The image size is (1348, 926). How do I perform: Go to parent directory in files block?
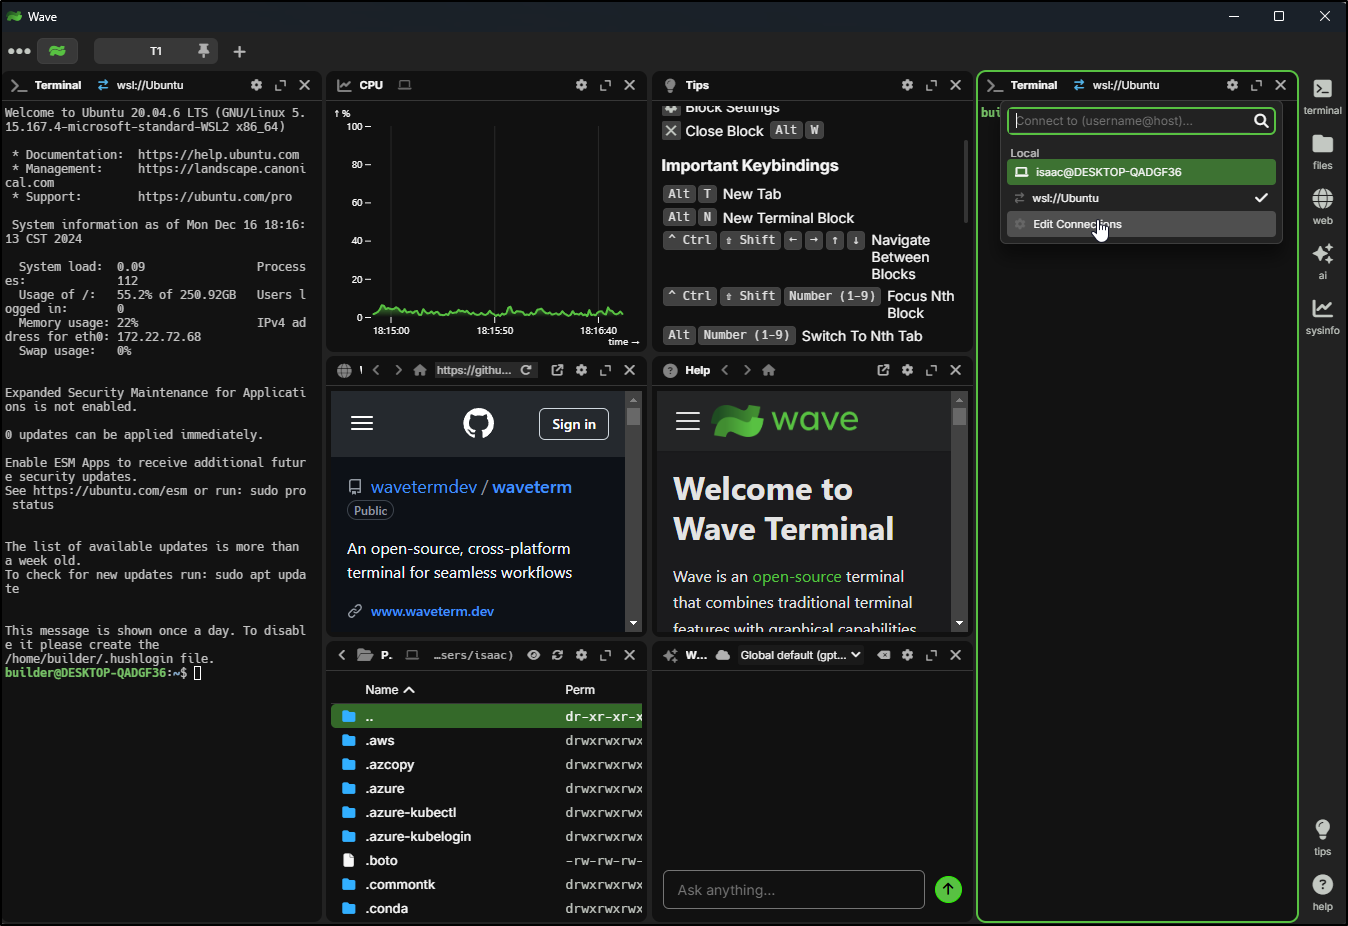point(342,655)
